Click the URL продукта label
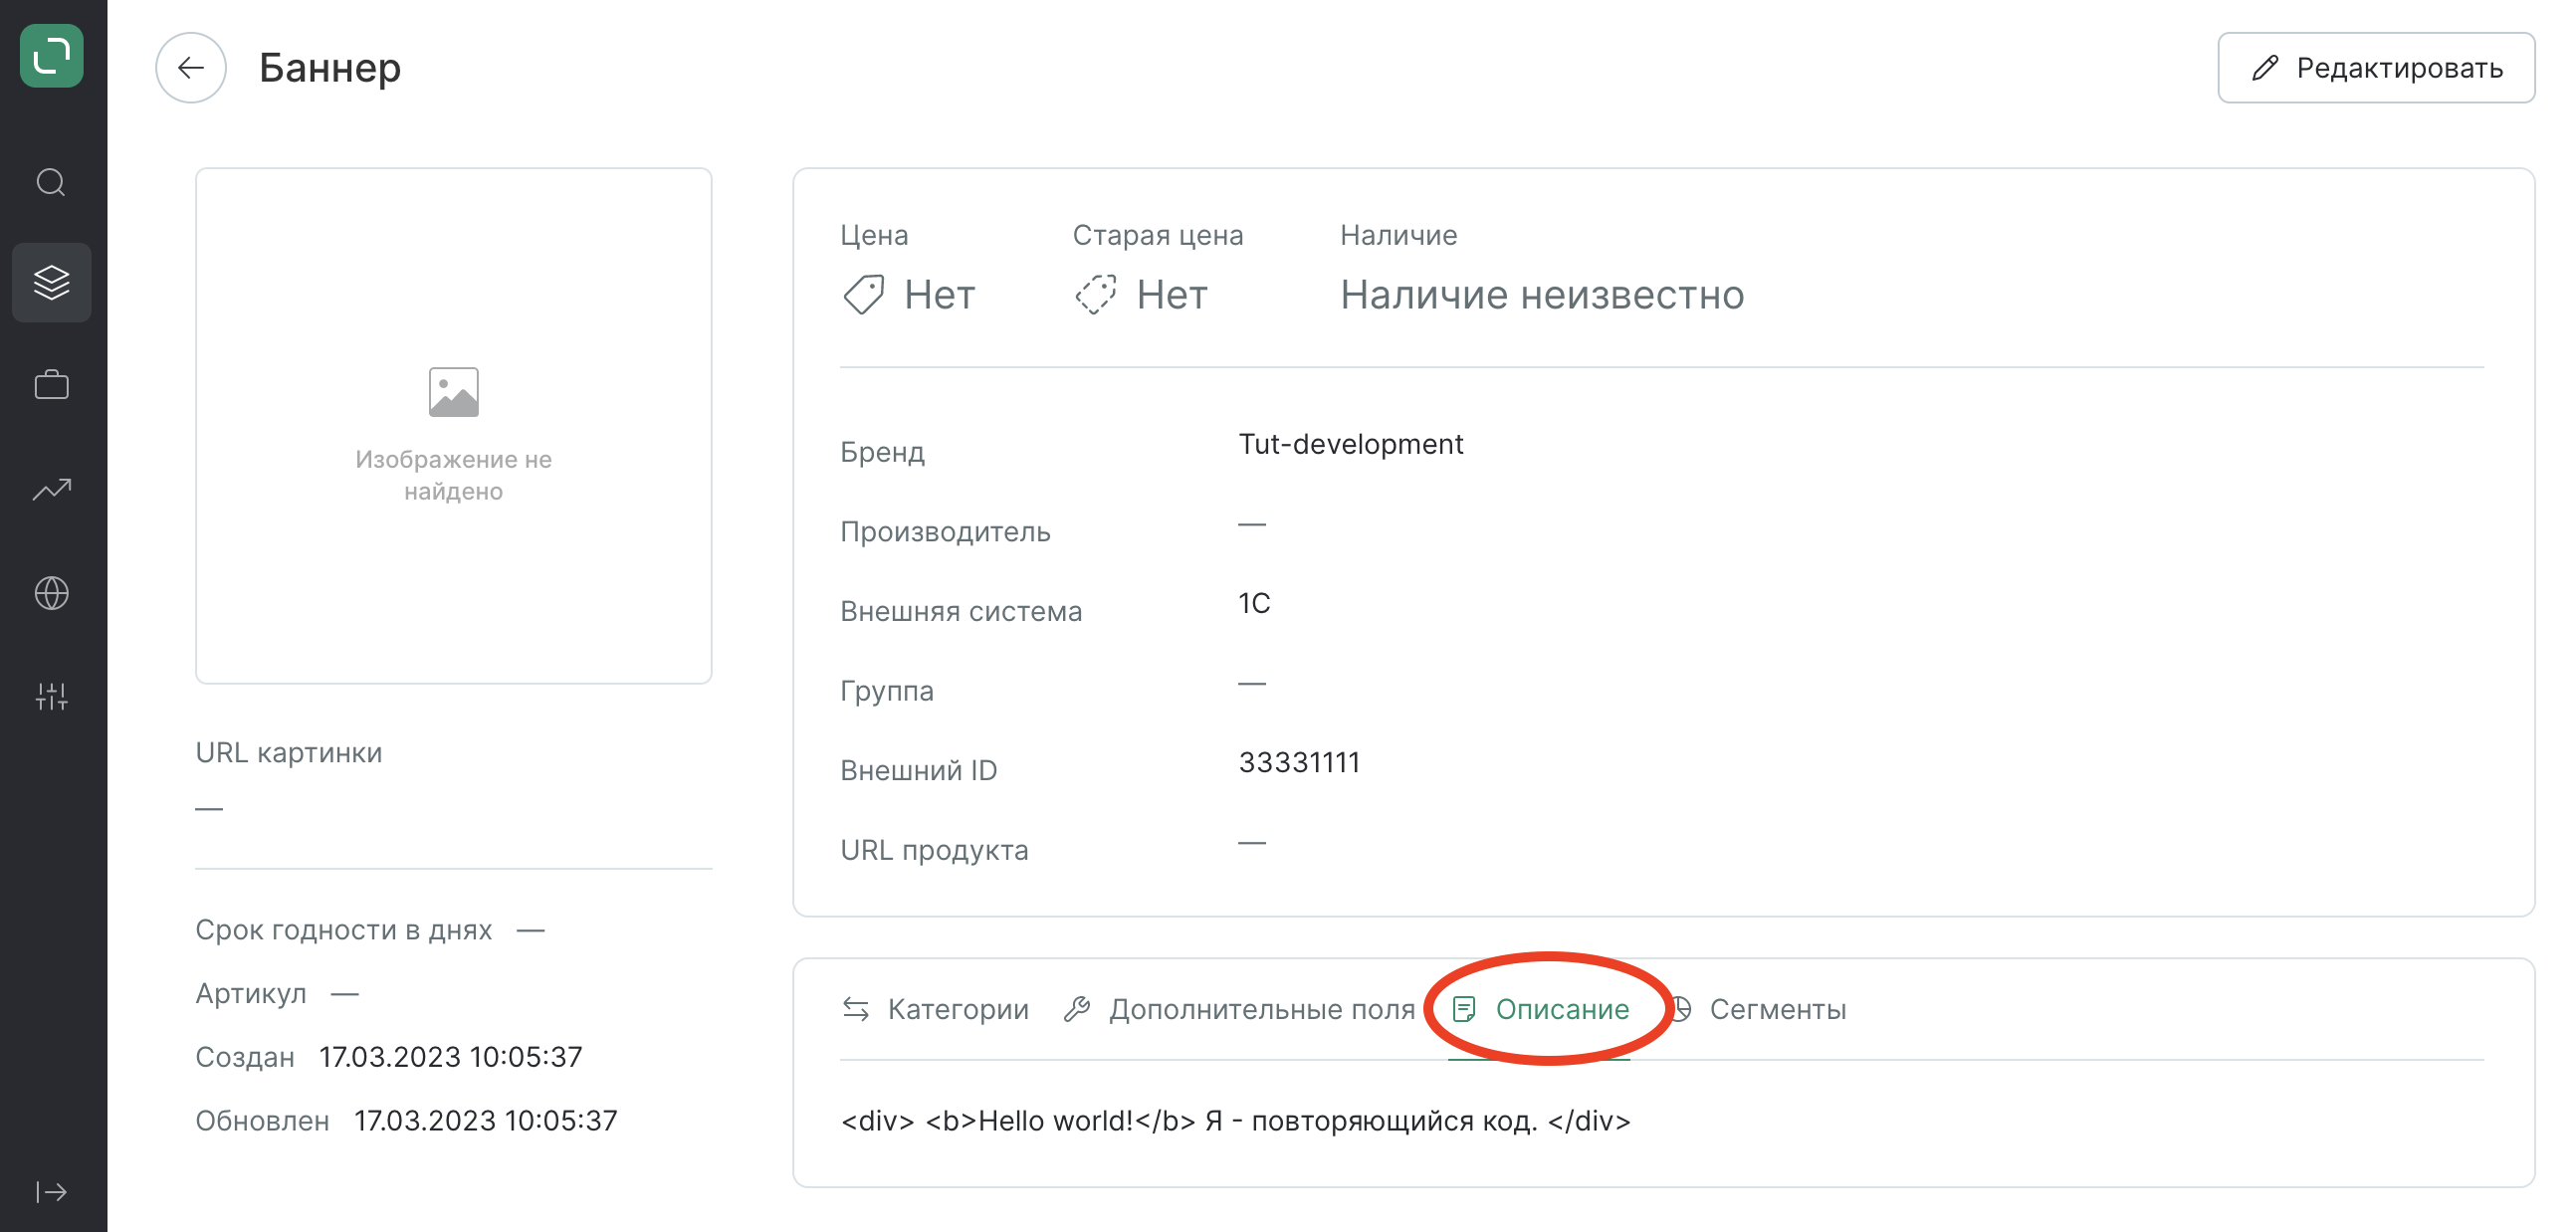The width and height of the screenshot is (2576, 1232). click(934, 851)
